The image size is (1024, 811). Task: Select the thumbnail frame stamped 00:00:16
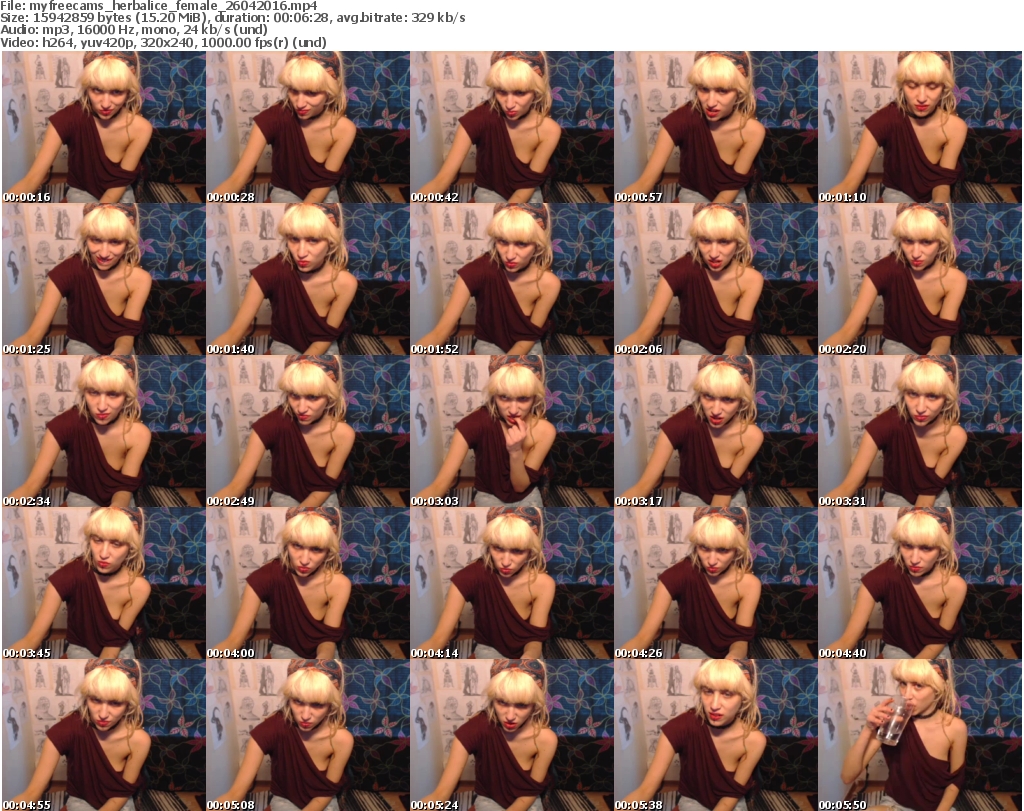tap(104, 127)
